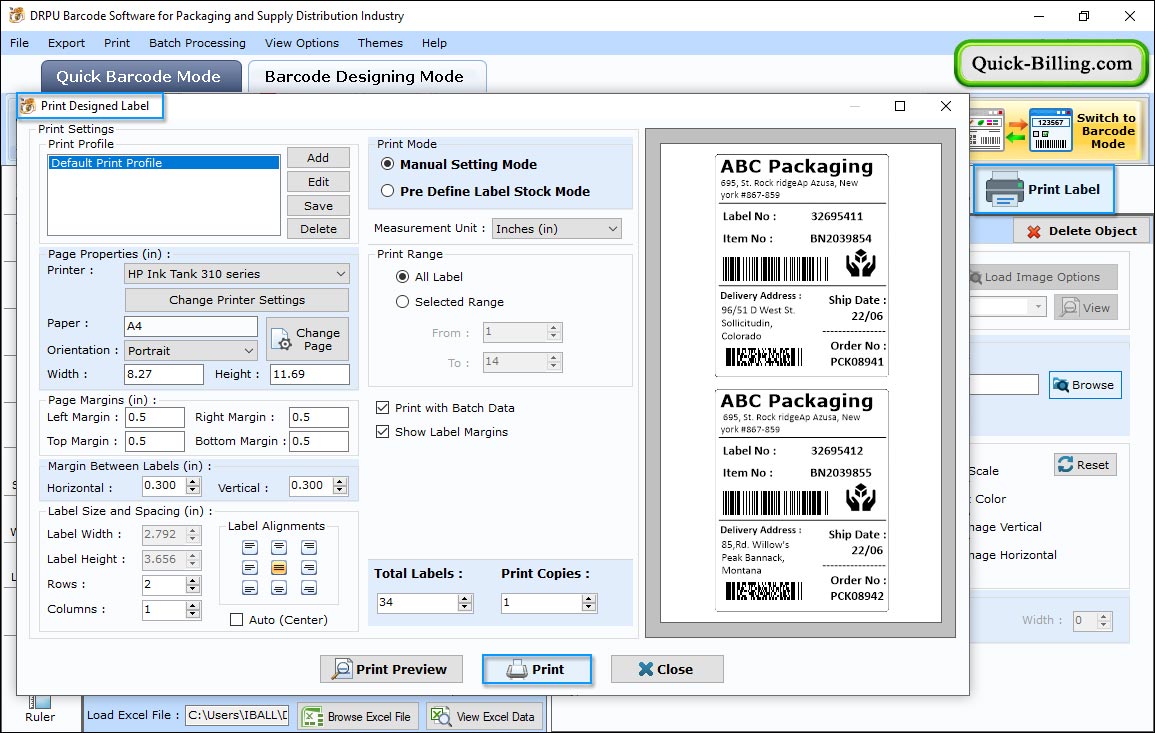Toggle Print with Batch Data checkbox
The height and width of the screenshot is (733, 1155).
point(382,407)
